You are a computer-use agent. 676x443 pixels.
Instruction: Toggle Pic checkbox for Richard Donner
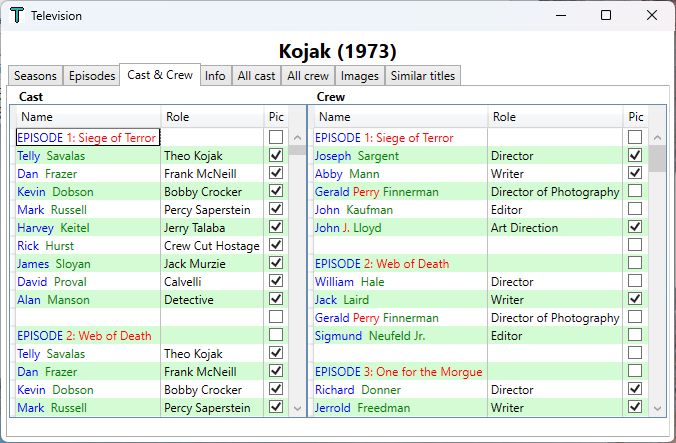tap(635, 389)
